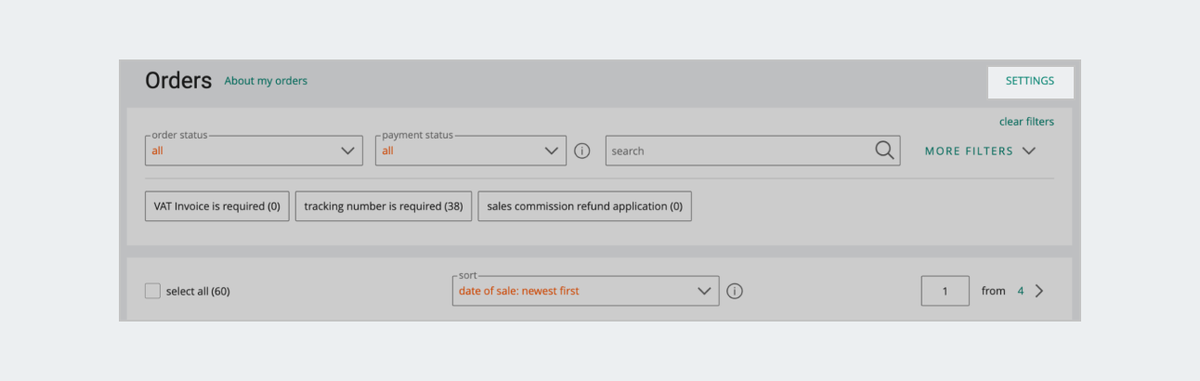Filter by sales commission refund application (0)
This screenshot has width=1200, height=381.
(585, 206)
